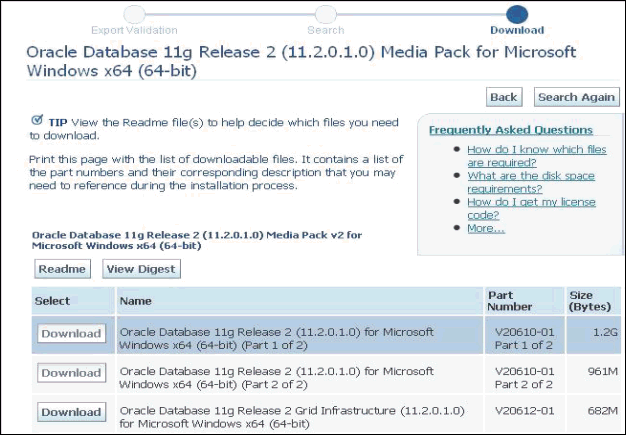
Task: Select the Download step circle
Action: [517, 14]
